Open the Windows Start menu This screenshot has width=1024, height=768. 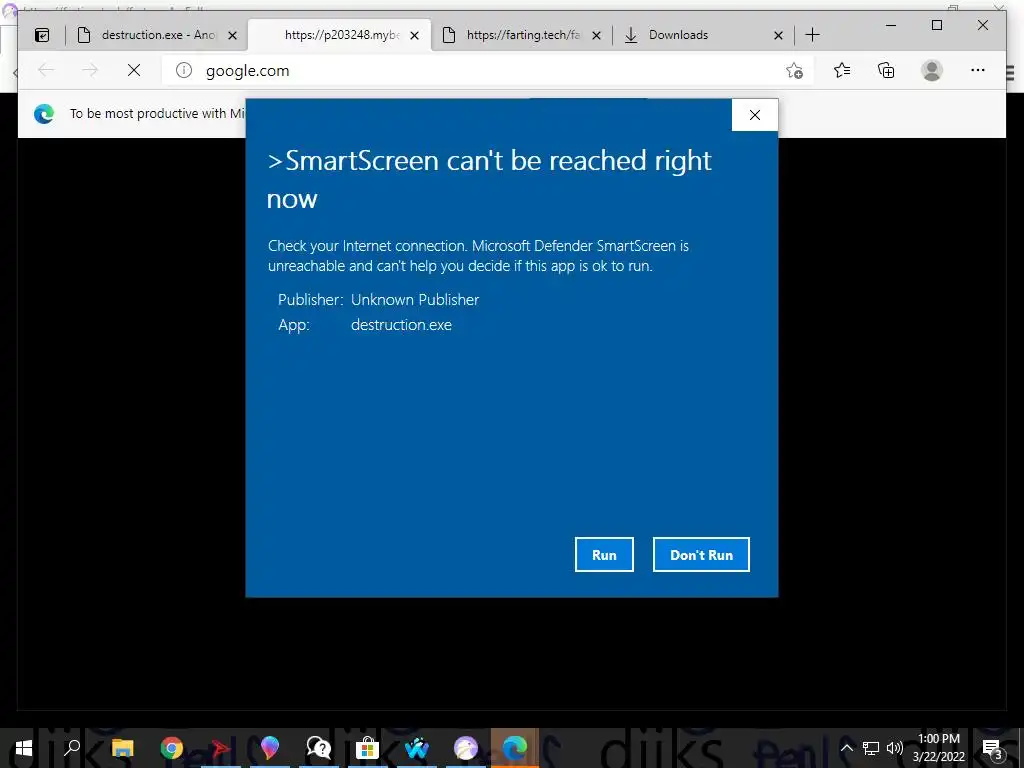24,748
